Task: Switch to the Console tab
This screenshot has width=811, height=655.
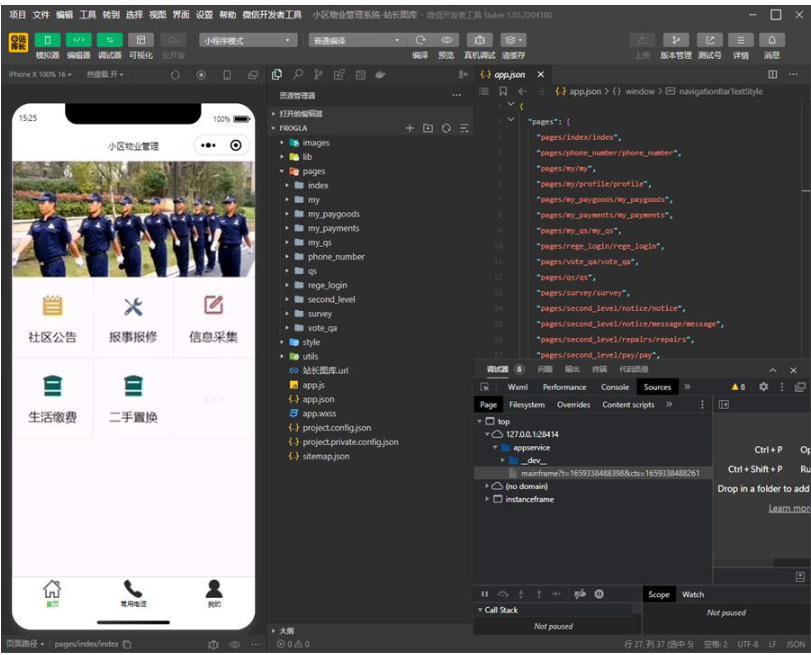Action: pyautogui.click(x=615, y=387)
